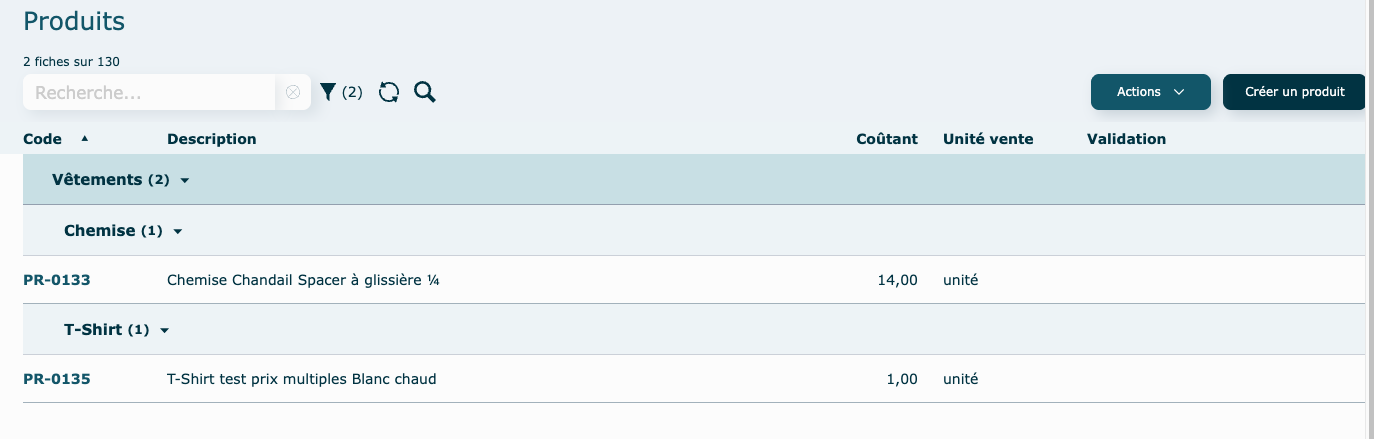Collapse the T-Shirt subgroup
Image resolution: width=1374 pixels, height=439 pixels.
pos(165,330)
